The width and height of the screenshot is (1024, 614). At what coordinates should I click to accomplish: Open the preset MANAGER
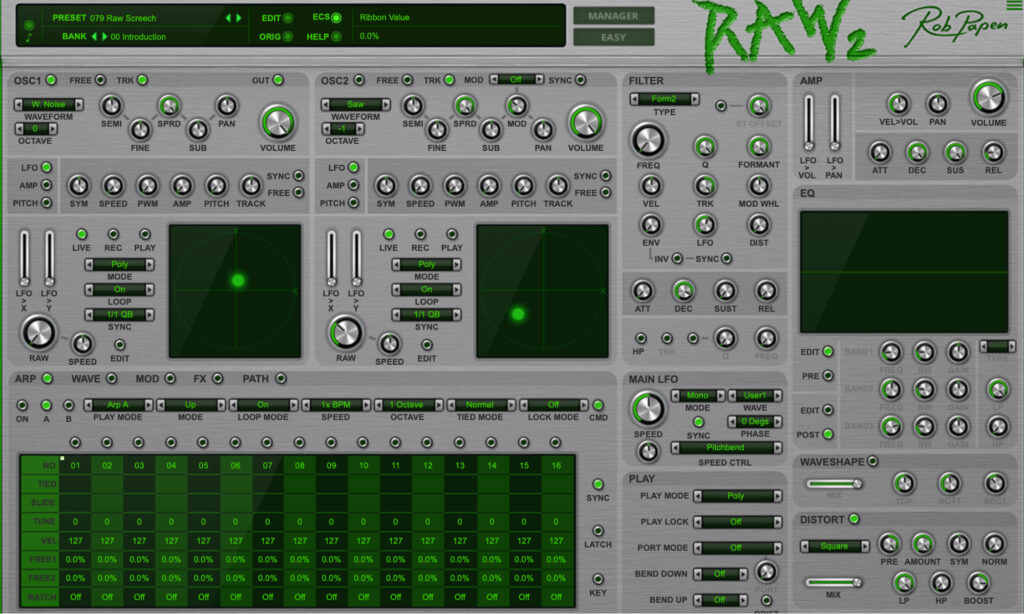(x=613, y=16)
